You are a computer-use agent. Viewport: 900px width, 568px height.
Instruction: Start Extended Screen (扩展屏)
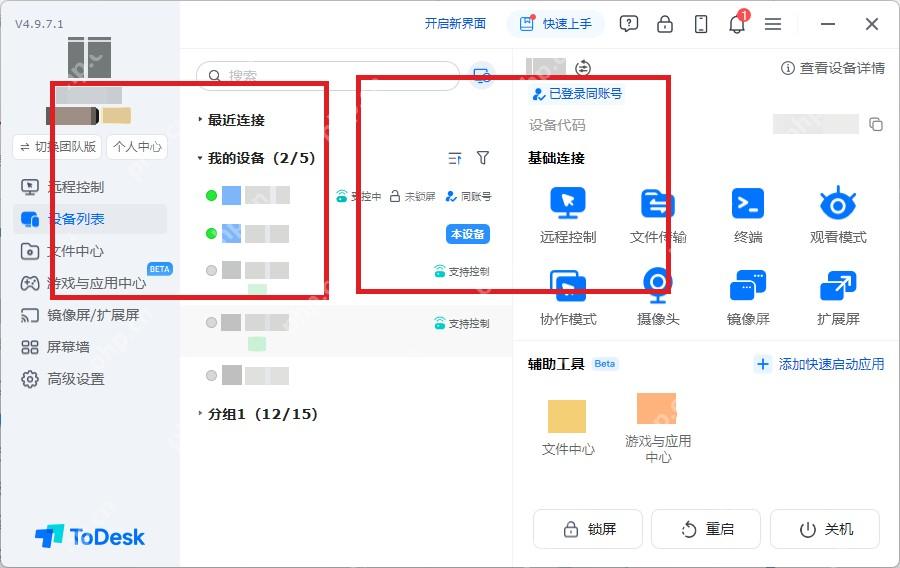[x=838, y=297]
